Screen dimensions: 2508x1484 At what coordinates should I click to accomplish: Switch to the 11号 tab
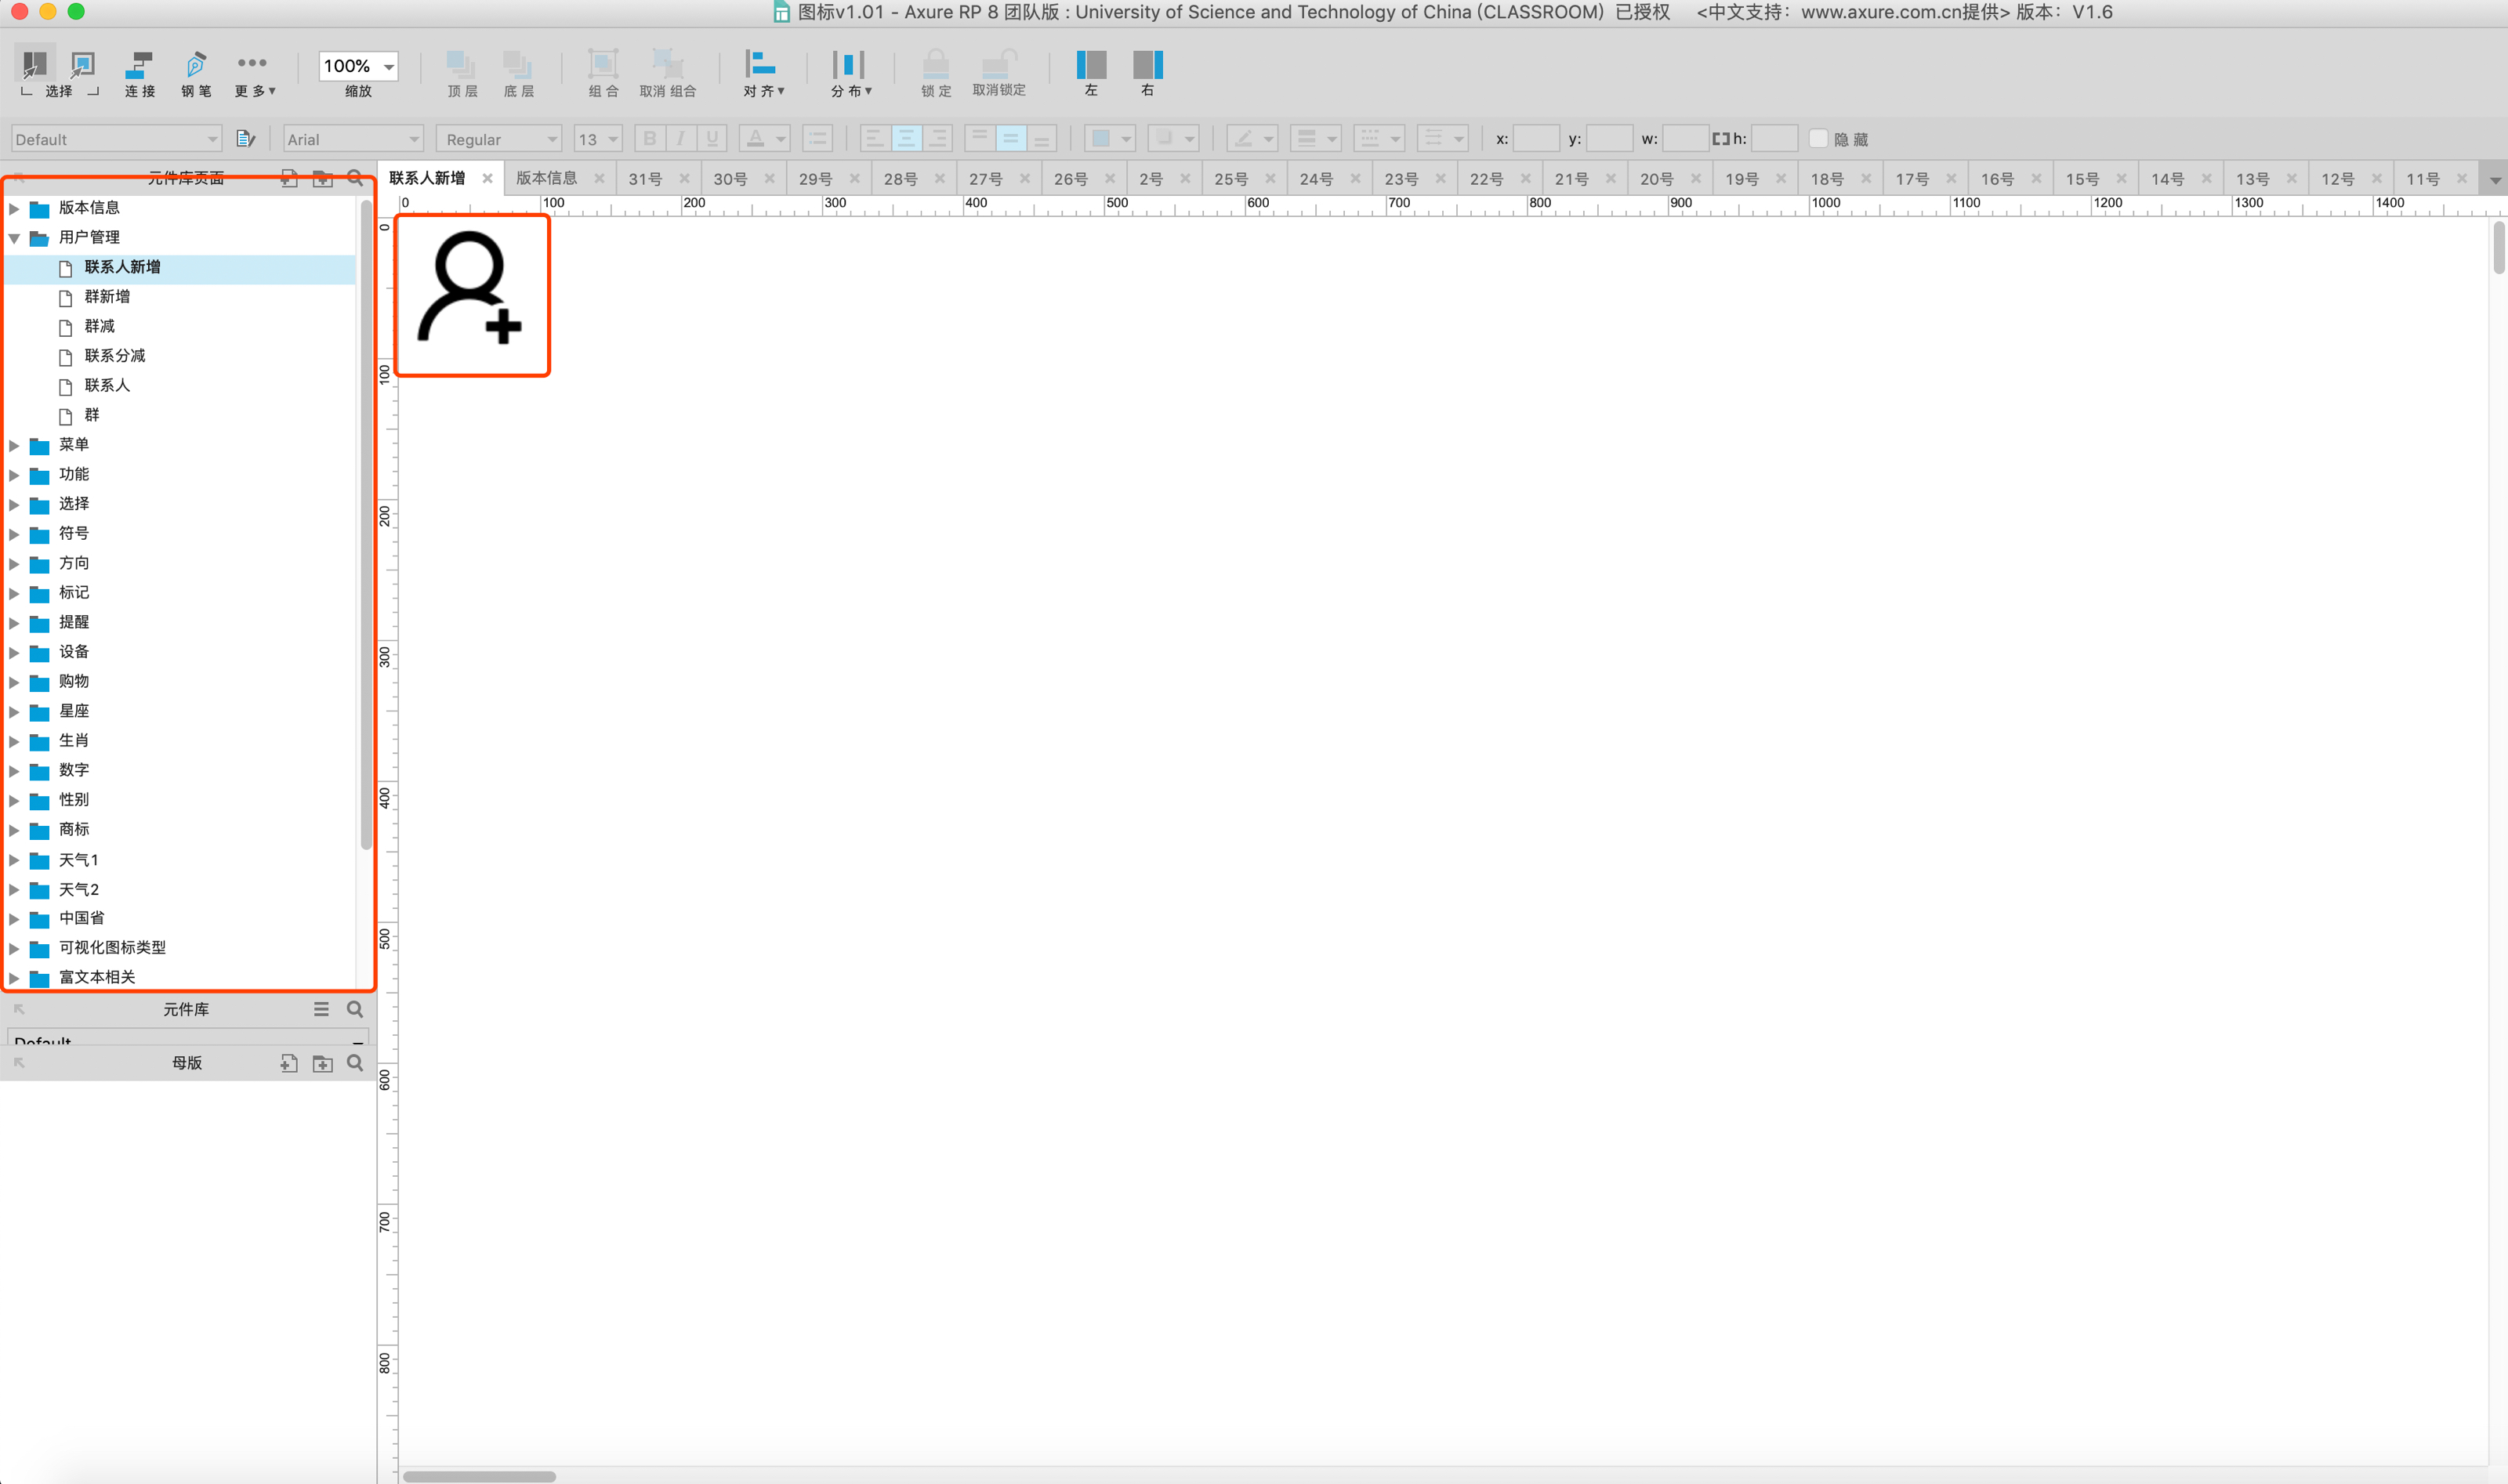[x=2422, y=178]
